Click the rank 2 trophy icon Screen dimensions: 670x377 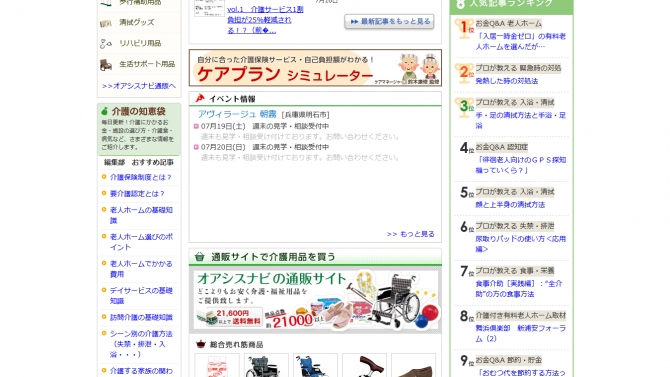pyautogui.click(x=464, y=73)
